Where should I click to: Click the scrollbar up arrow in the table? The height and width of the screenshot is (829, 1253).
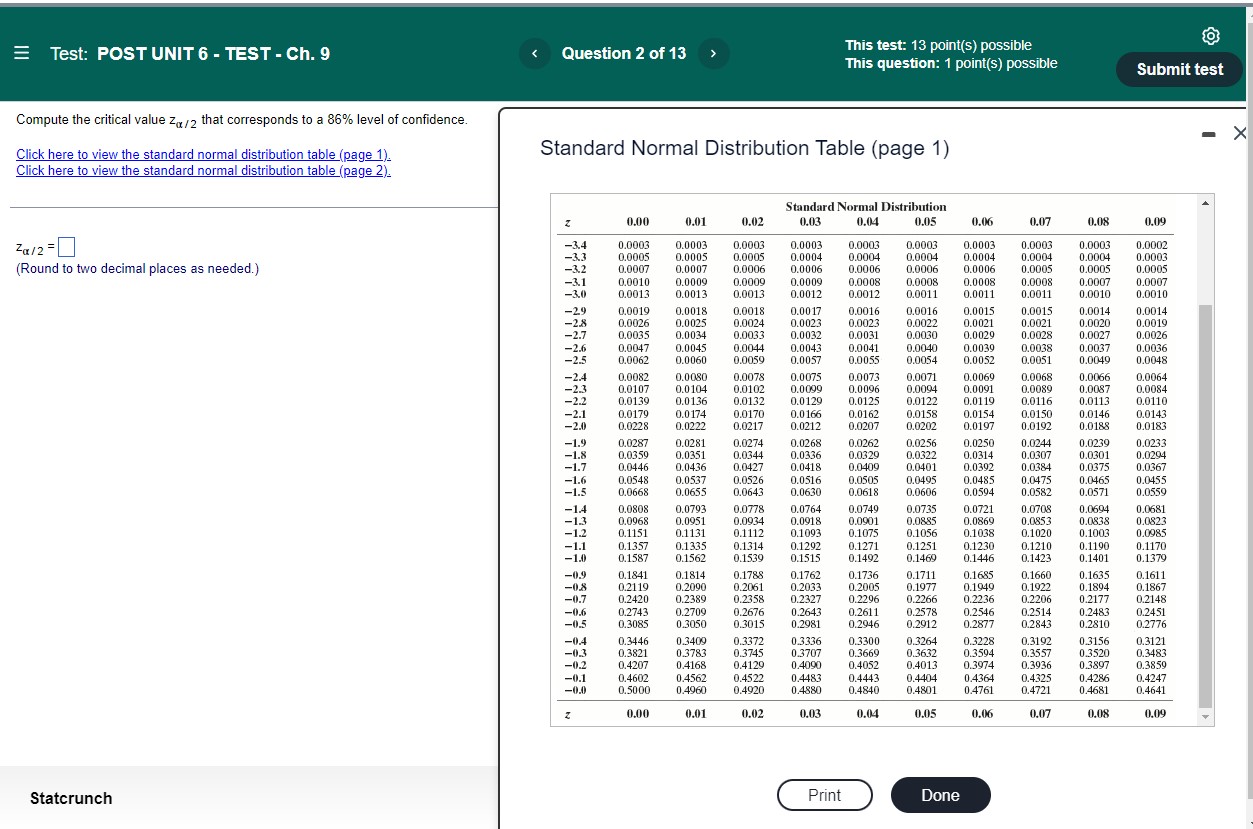(1206, 201)
